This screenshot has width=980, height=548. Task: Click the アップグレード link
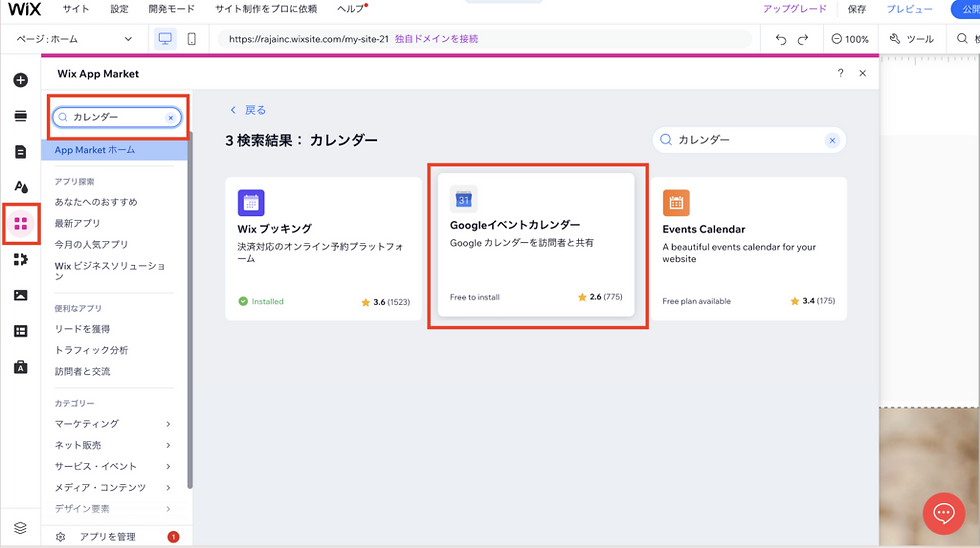[794, 9]
